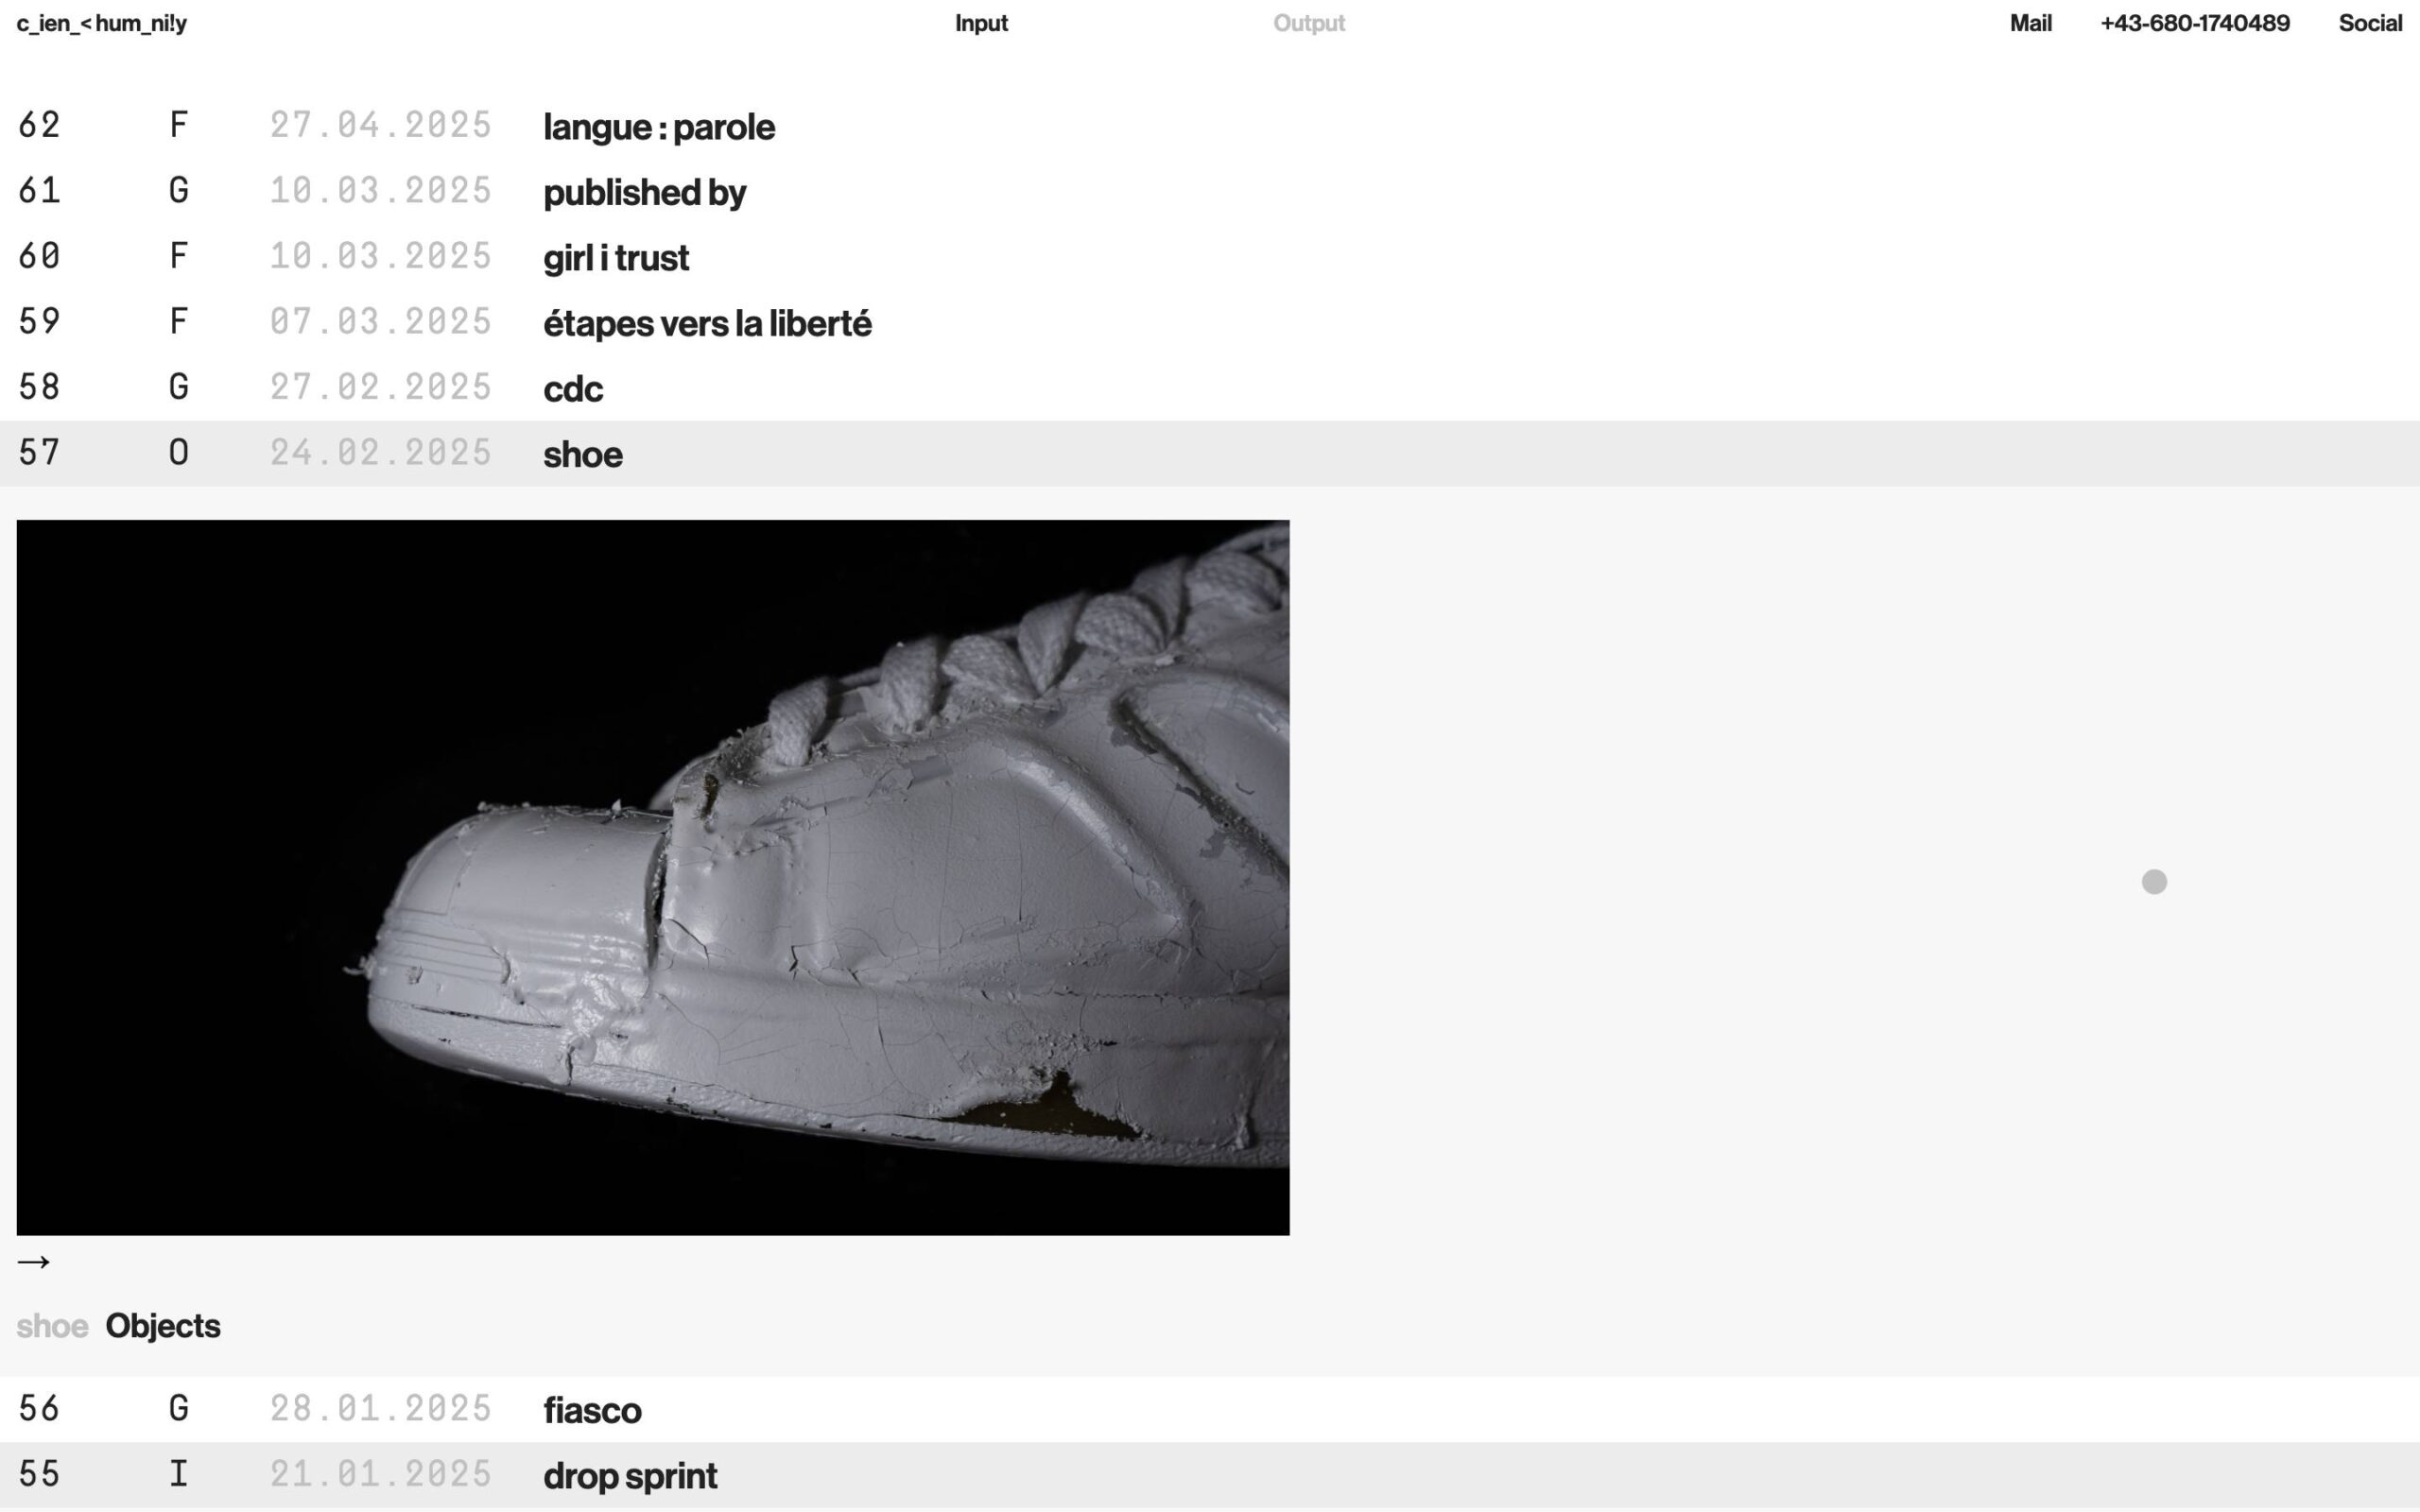
Task: Click the next image arrow icon
Action: tap(33, 1262)
